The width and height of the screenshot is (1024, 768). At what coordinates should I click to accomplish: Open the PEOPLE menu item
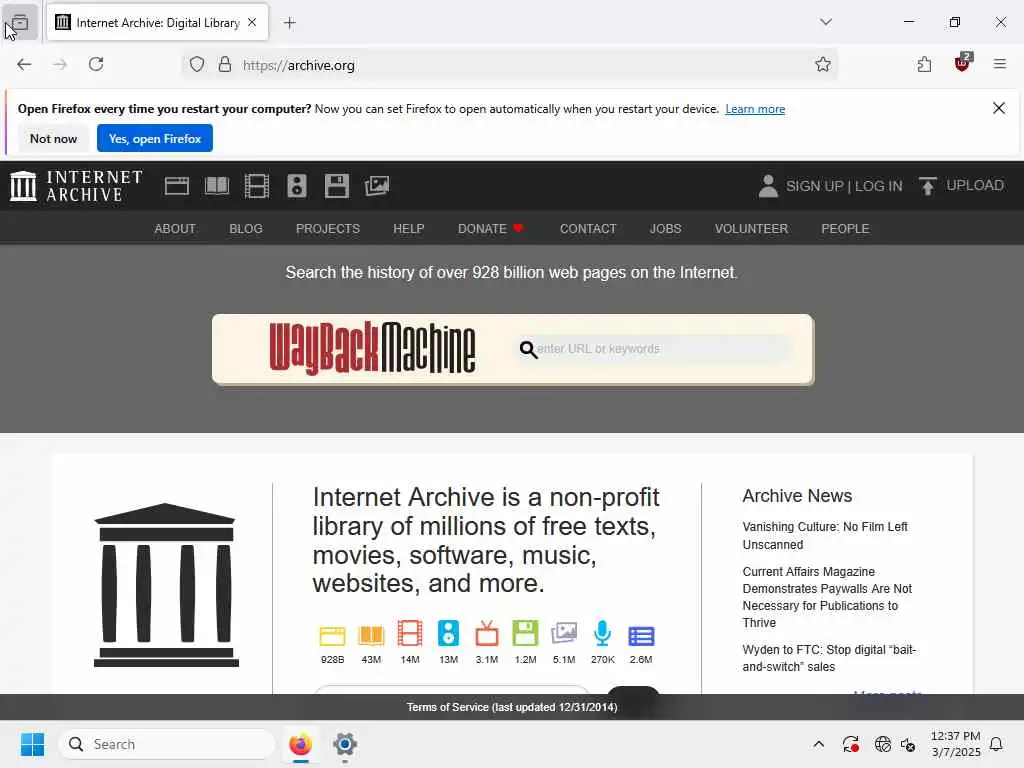(x=845, y=229)
